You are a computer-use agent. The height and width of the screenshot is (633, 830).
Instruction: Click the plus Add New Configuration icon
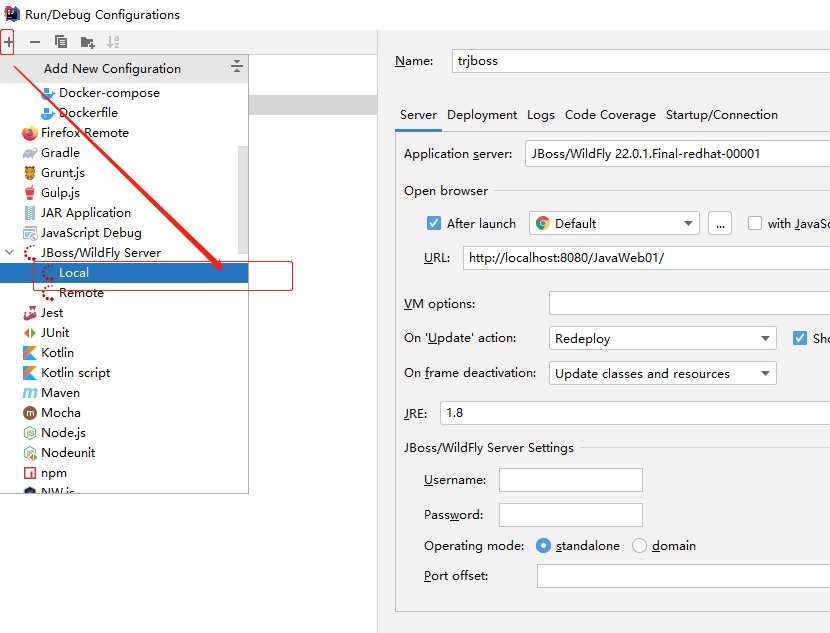coord(8,42)
